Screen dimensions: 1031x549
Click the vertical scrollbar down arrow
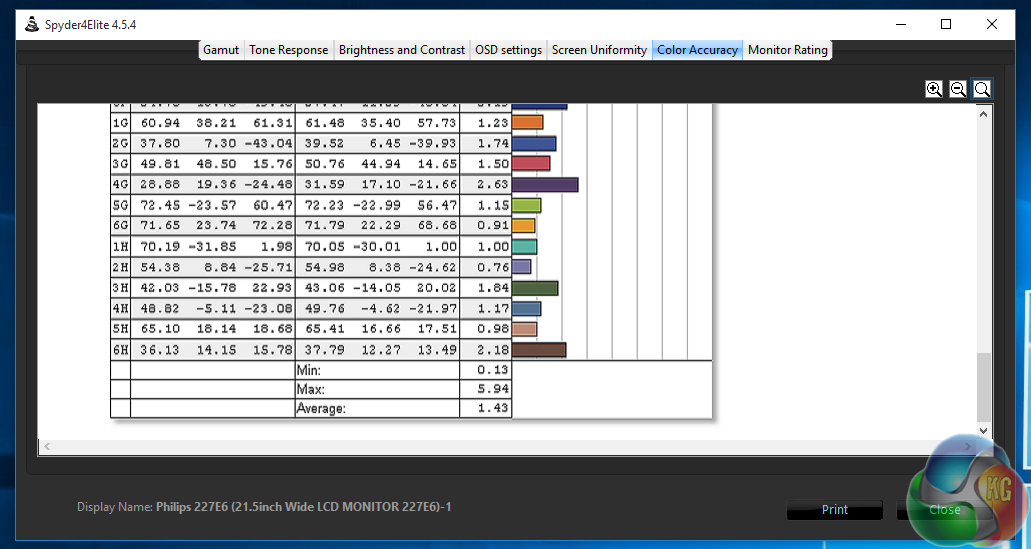pyautogui.click(x=984, y=431)
